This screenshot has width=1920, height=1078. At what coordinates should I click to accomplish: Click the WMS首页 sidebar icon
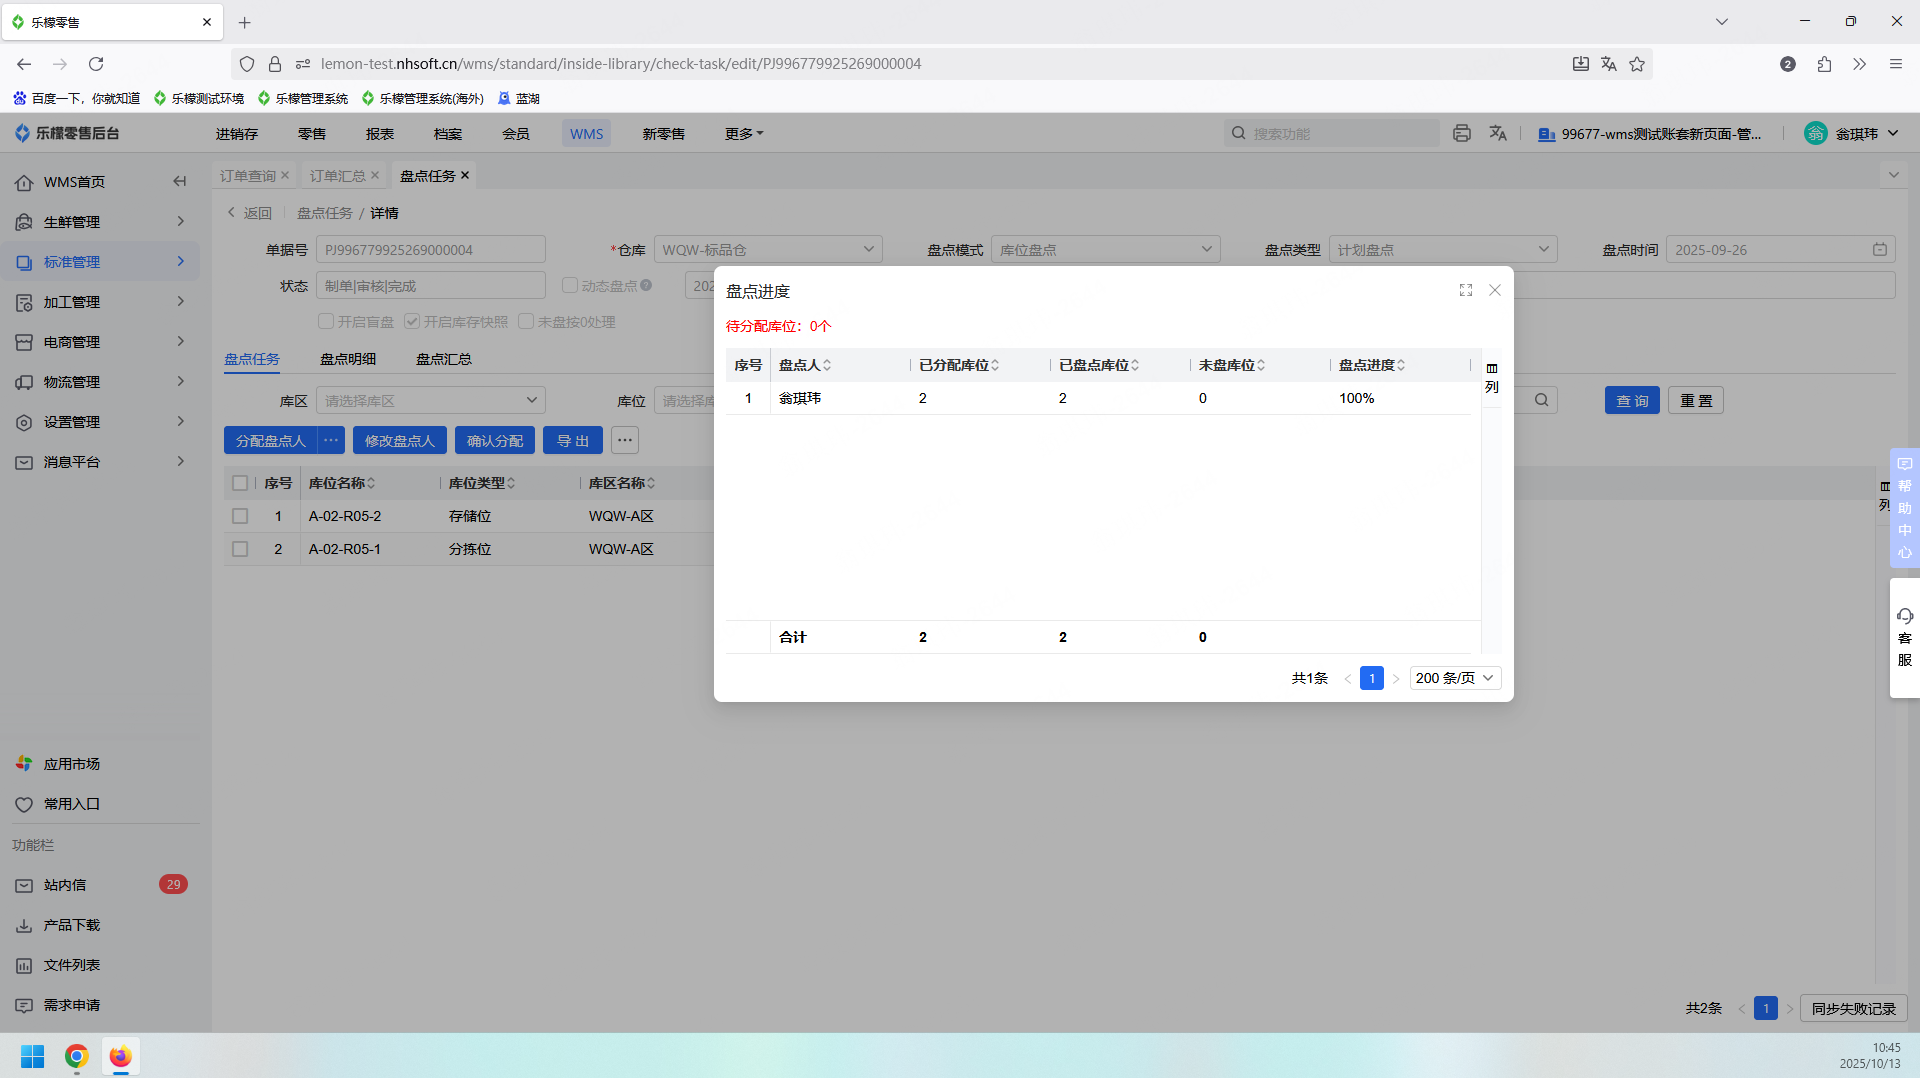click(24, 182)
